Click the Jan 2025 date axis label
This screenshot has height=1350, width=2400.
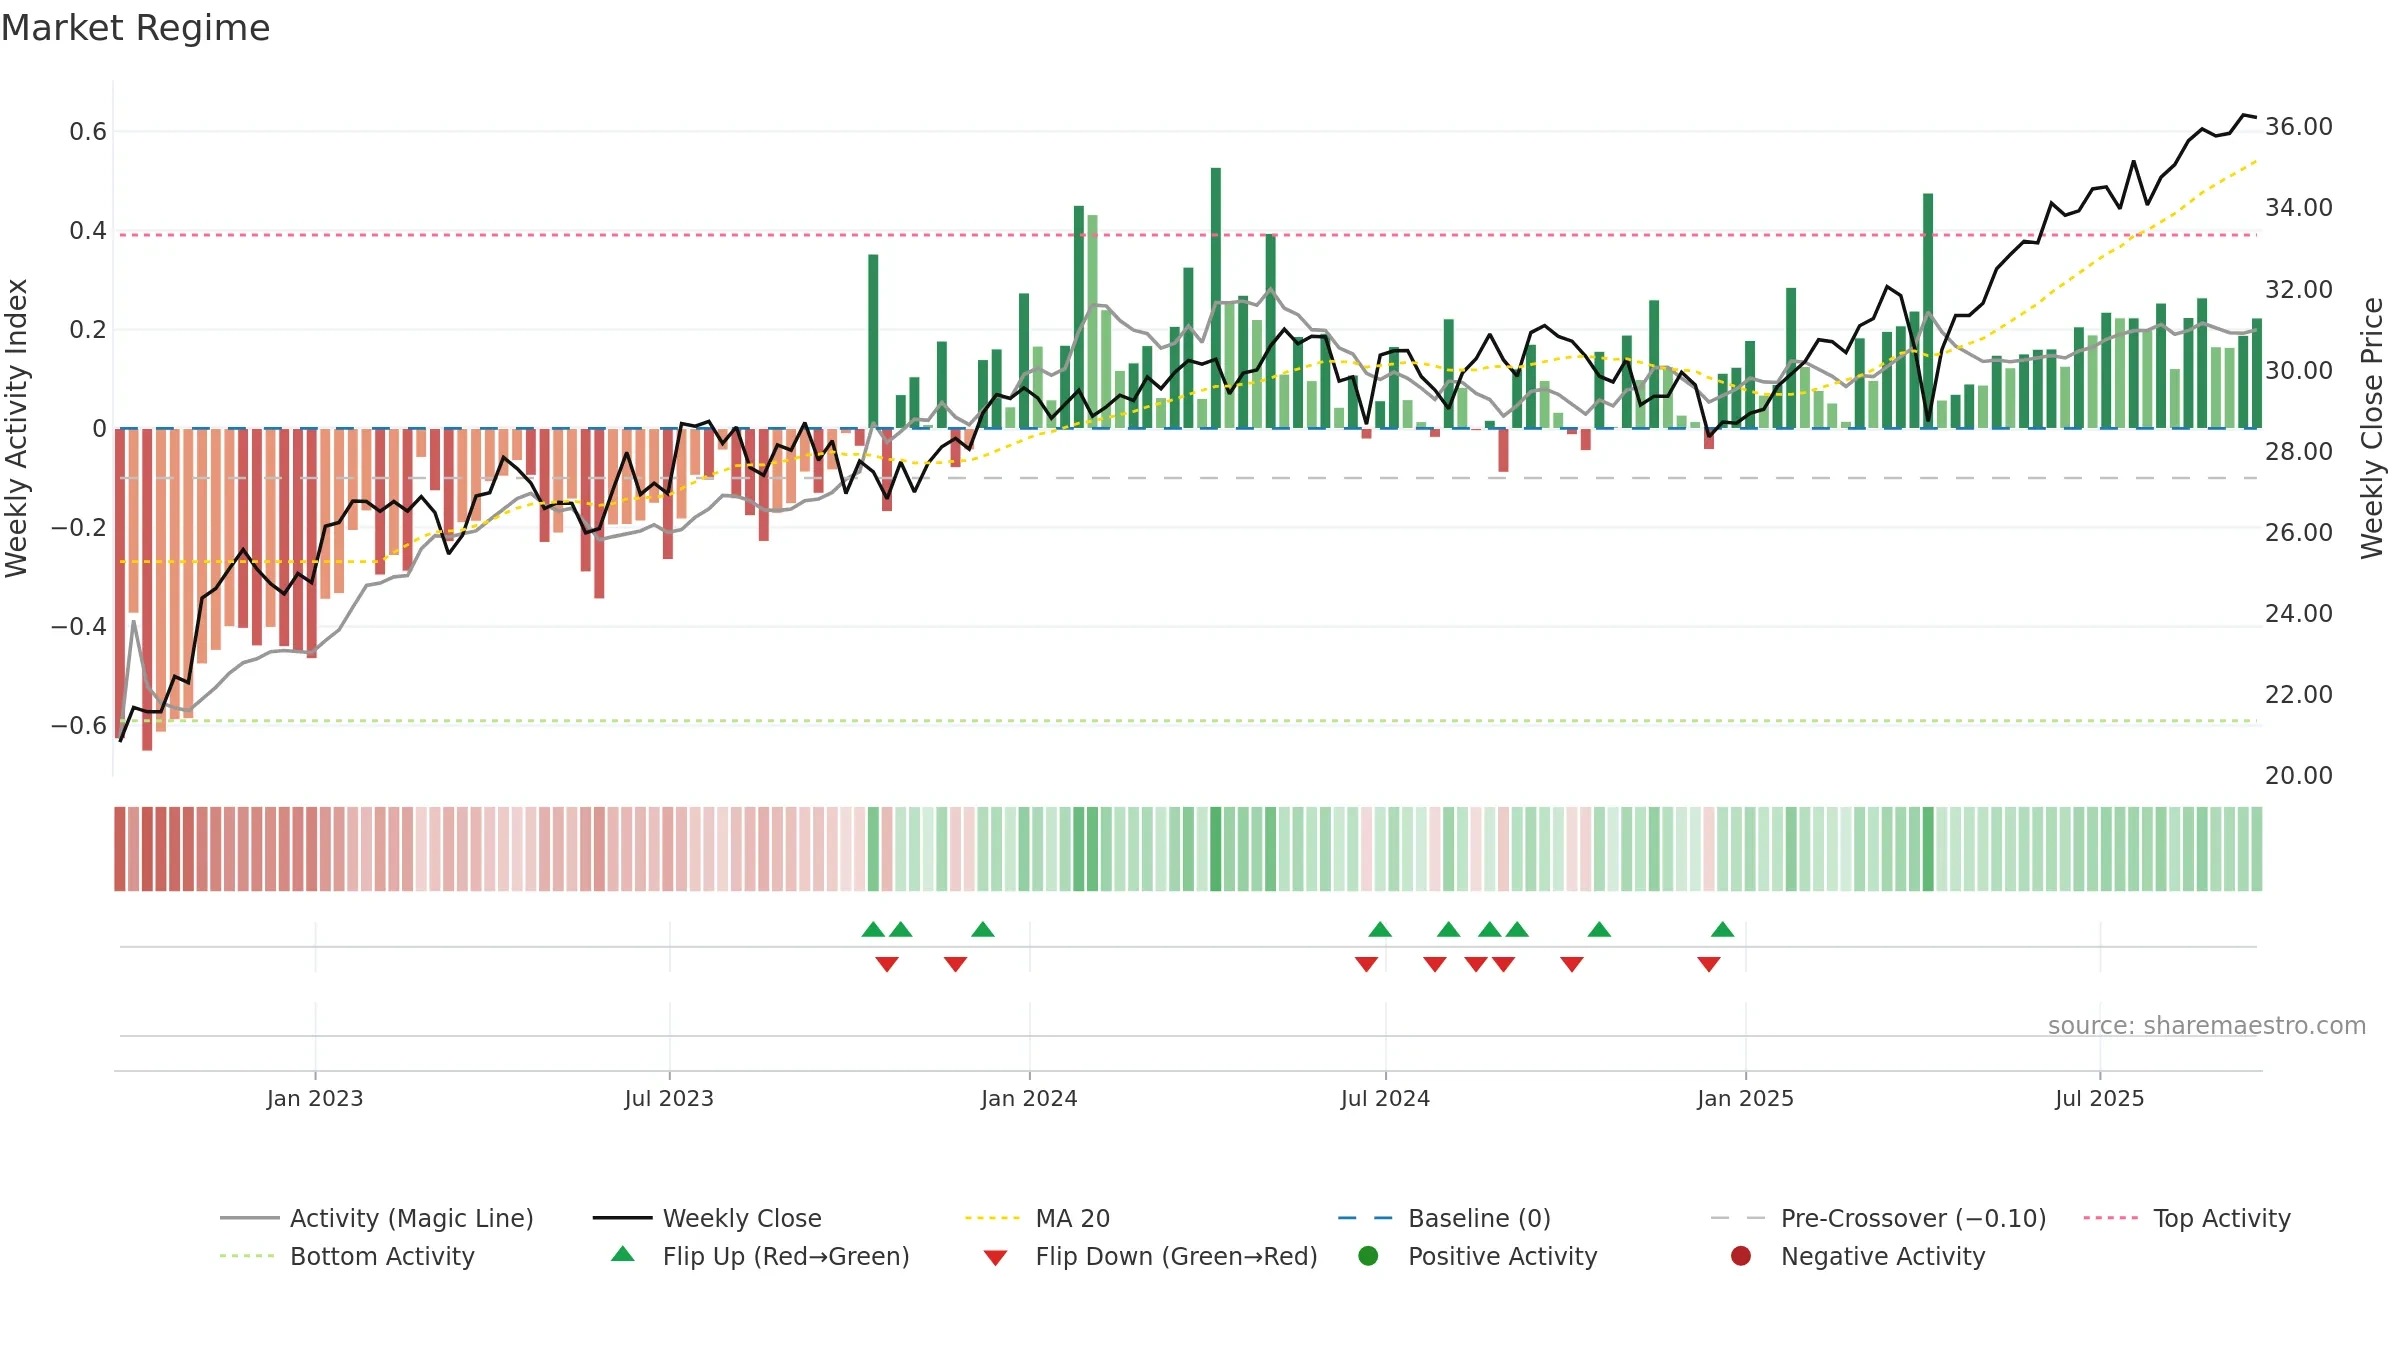(1745, 1098)
